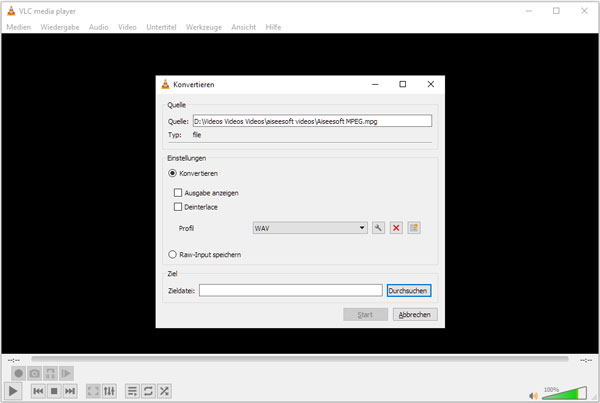Click the Play button in VLC controls
The height and width of the screenshot is (403, 600).
(x=13, y=391)
